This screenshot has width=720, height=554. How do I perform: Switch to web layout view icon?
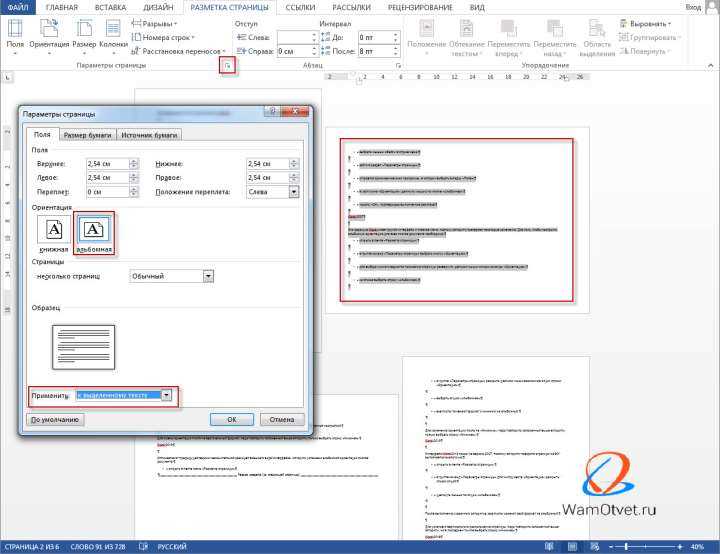click(x=595, y=547)
